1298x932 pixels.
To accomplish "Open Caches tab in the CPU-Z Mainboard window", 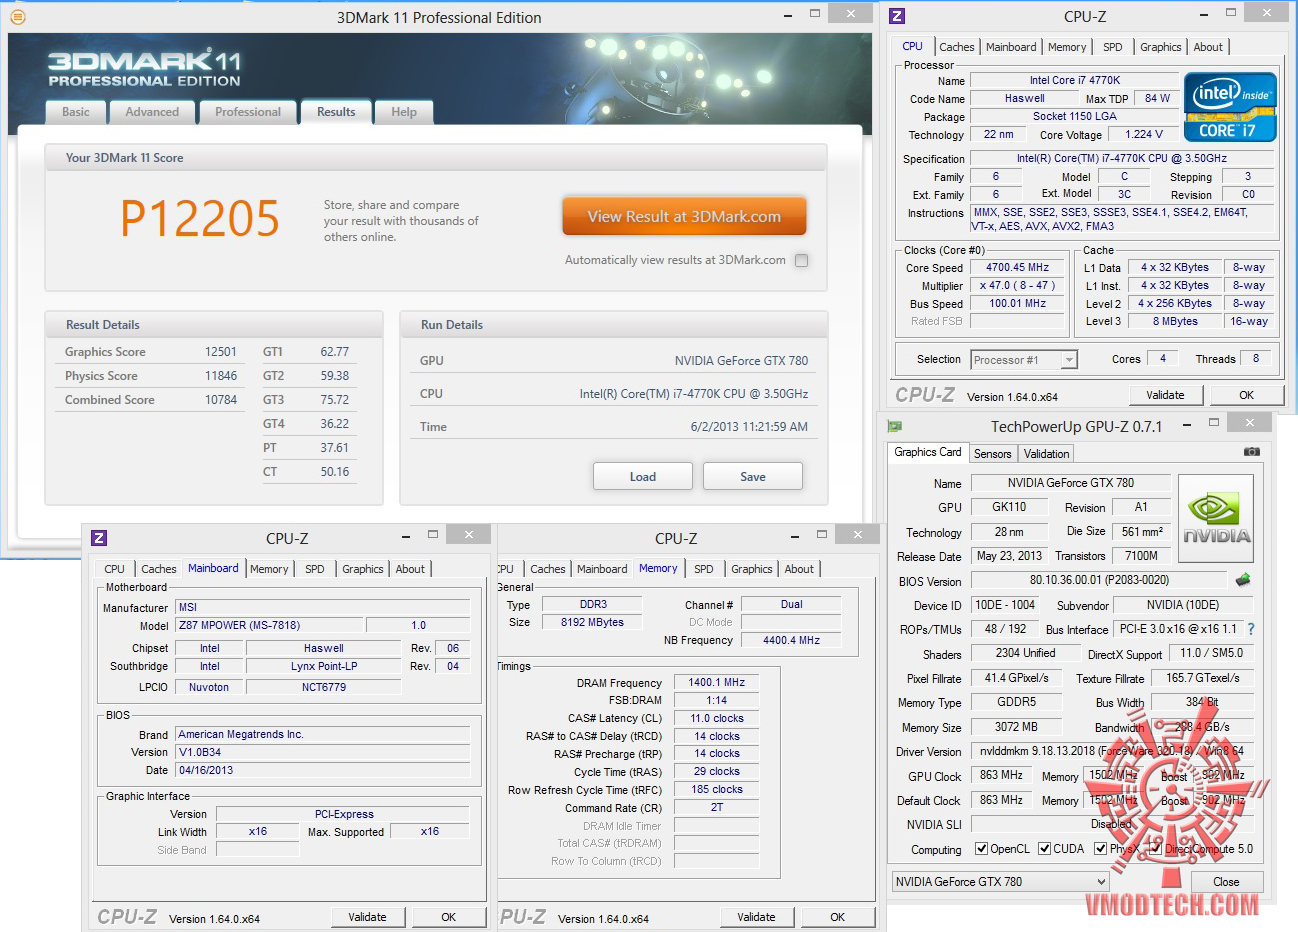I will [159, 569].
